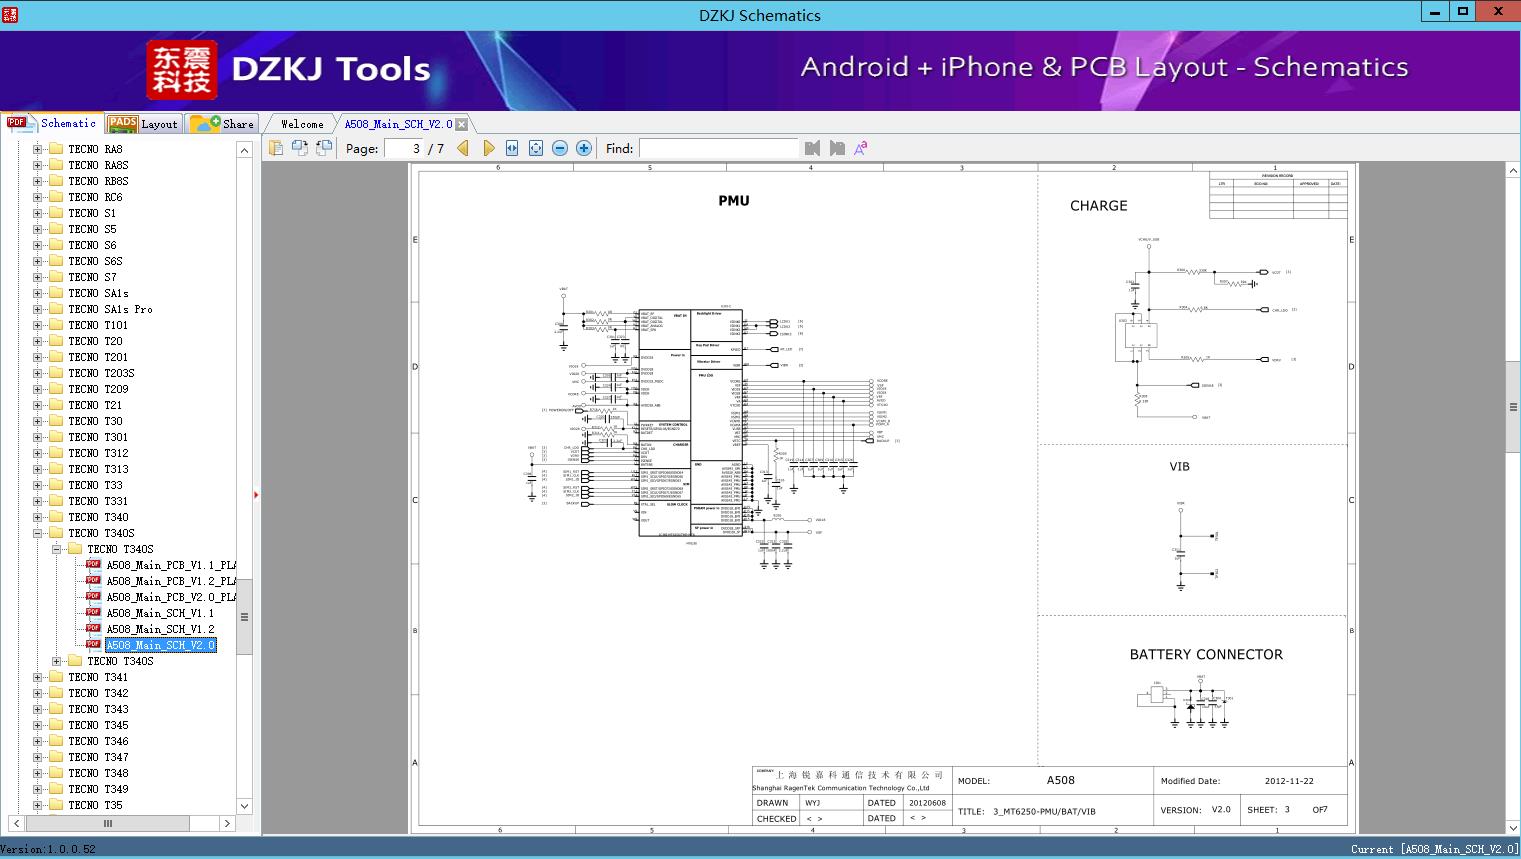This screenshot has width=1521, height=859.
Task: Go to the previous page arrow
Action: 463,148
